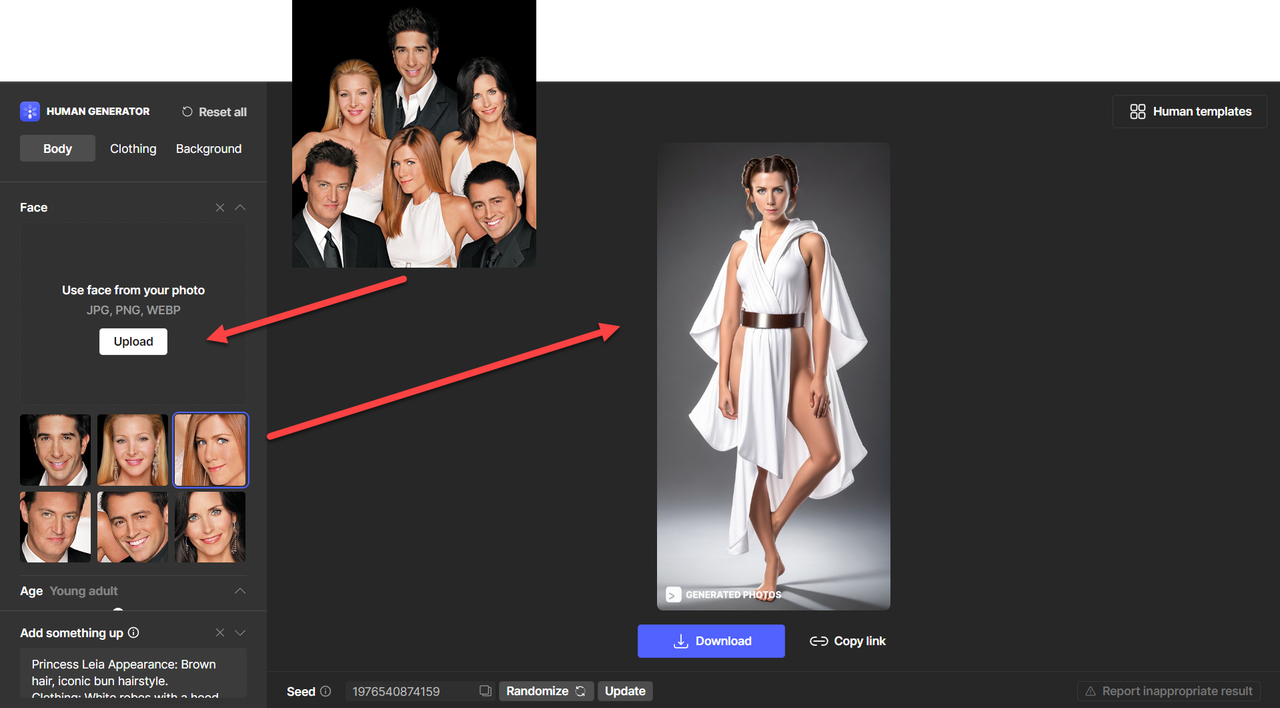Viewport: 1280px width, 708px height.
Task: Open the Background tab
Action: click(209, 148)
